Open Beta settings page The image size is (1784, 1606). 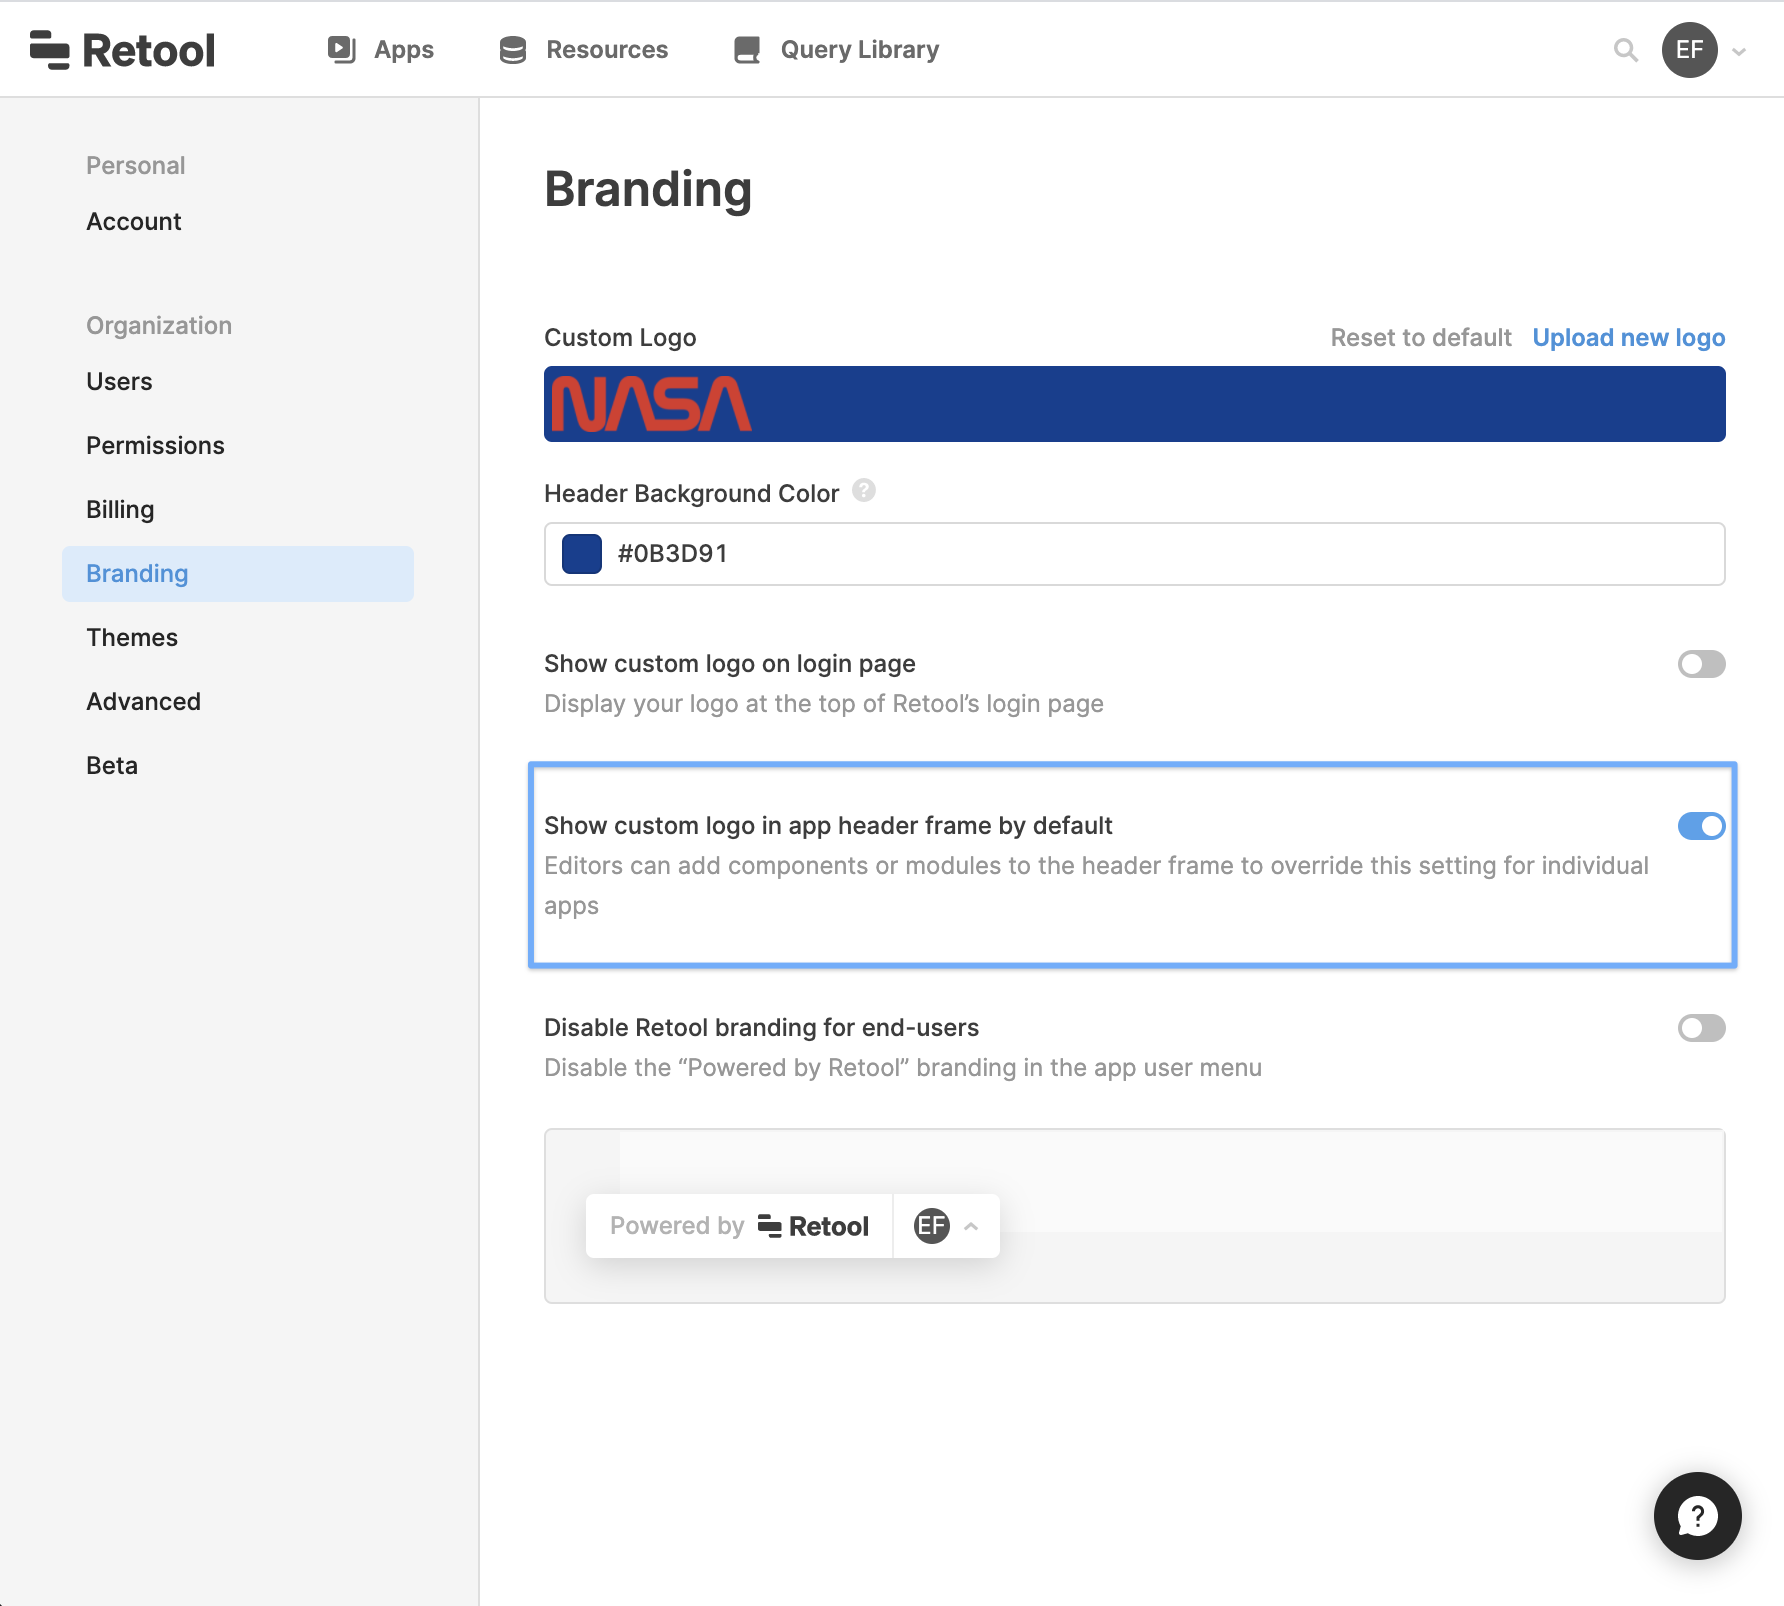[112, 766]
